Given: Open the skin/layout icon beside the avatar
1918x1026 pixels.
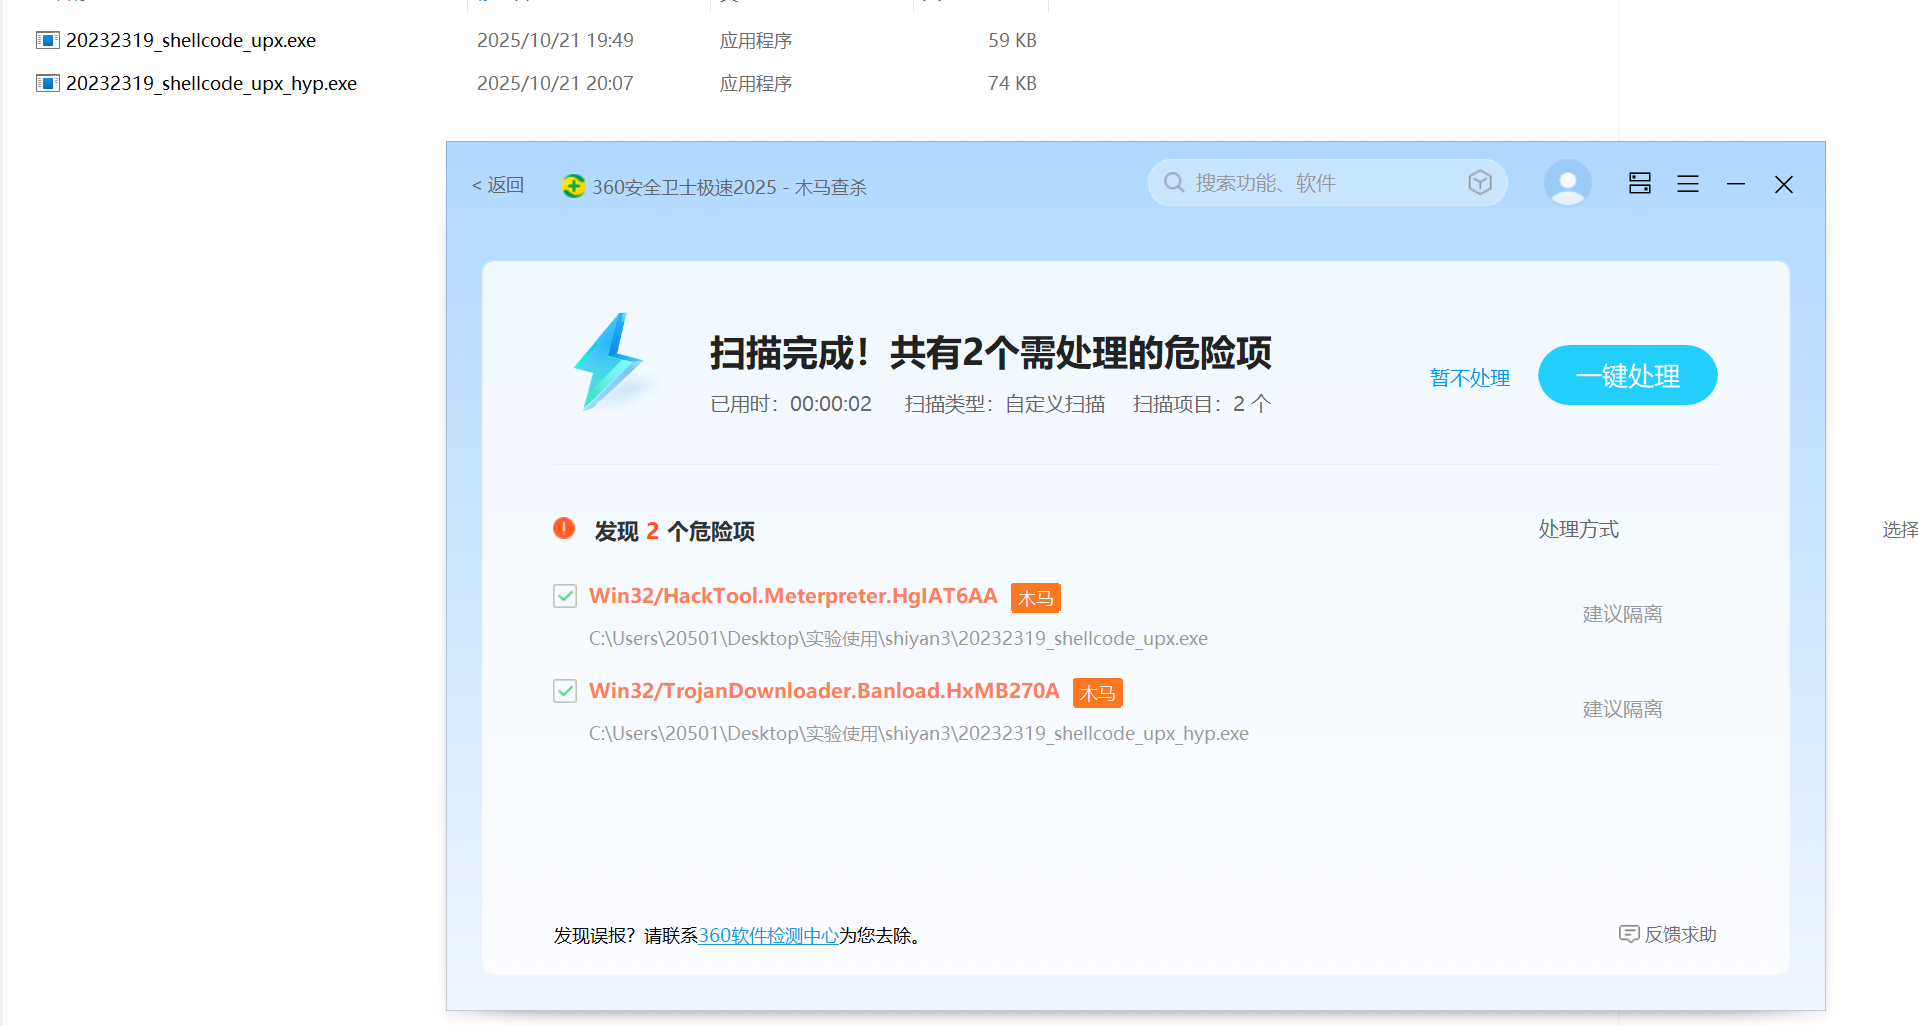Looking at the screenshot, I should 1640,183.
